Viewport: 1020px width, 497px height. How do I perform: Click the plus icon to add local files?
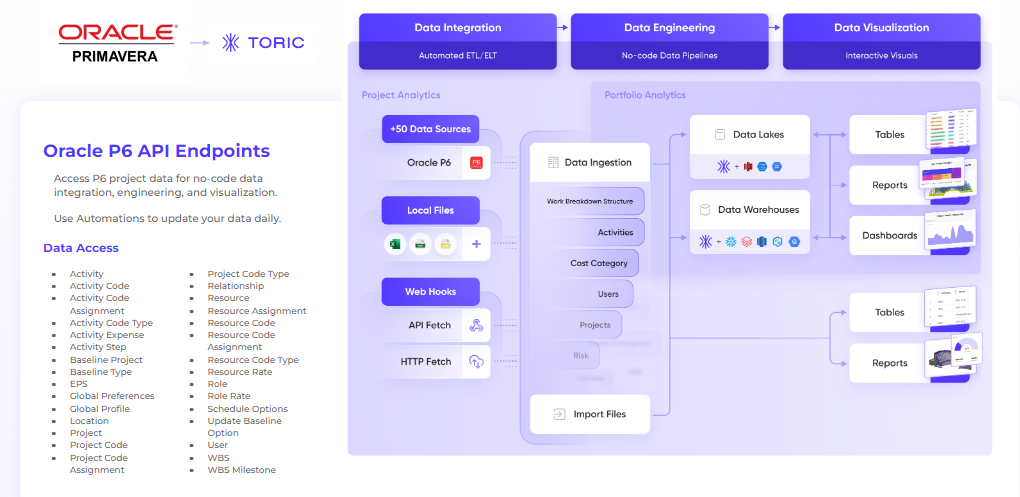[476, 244]
